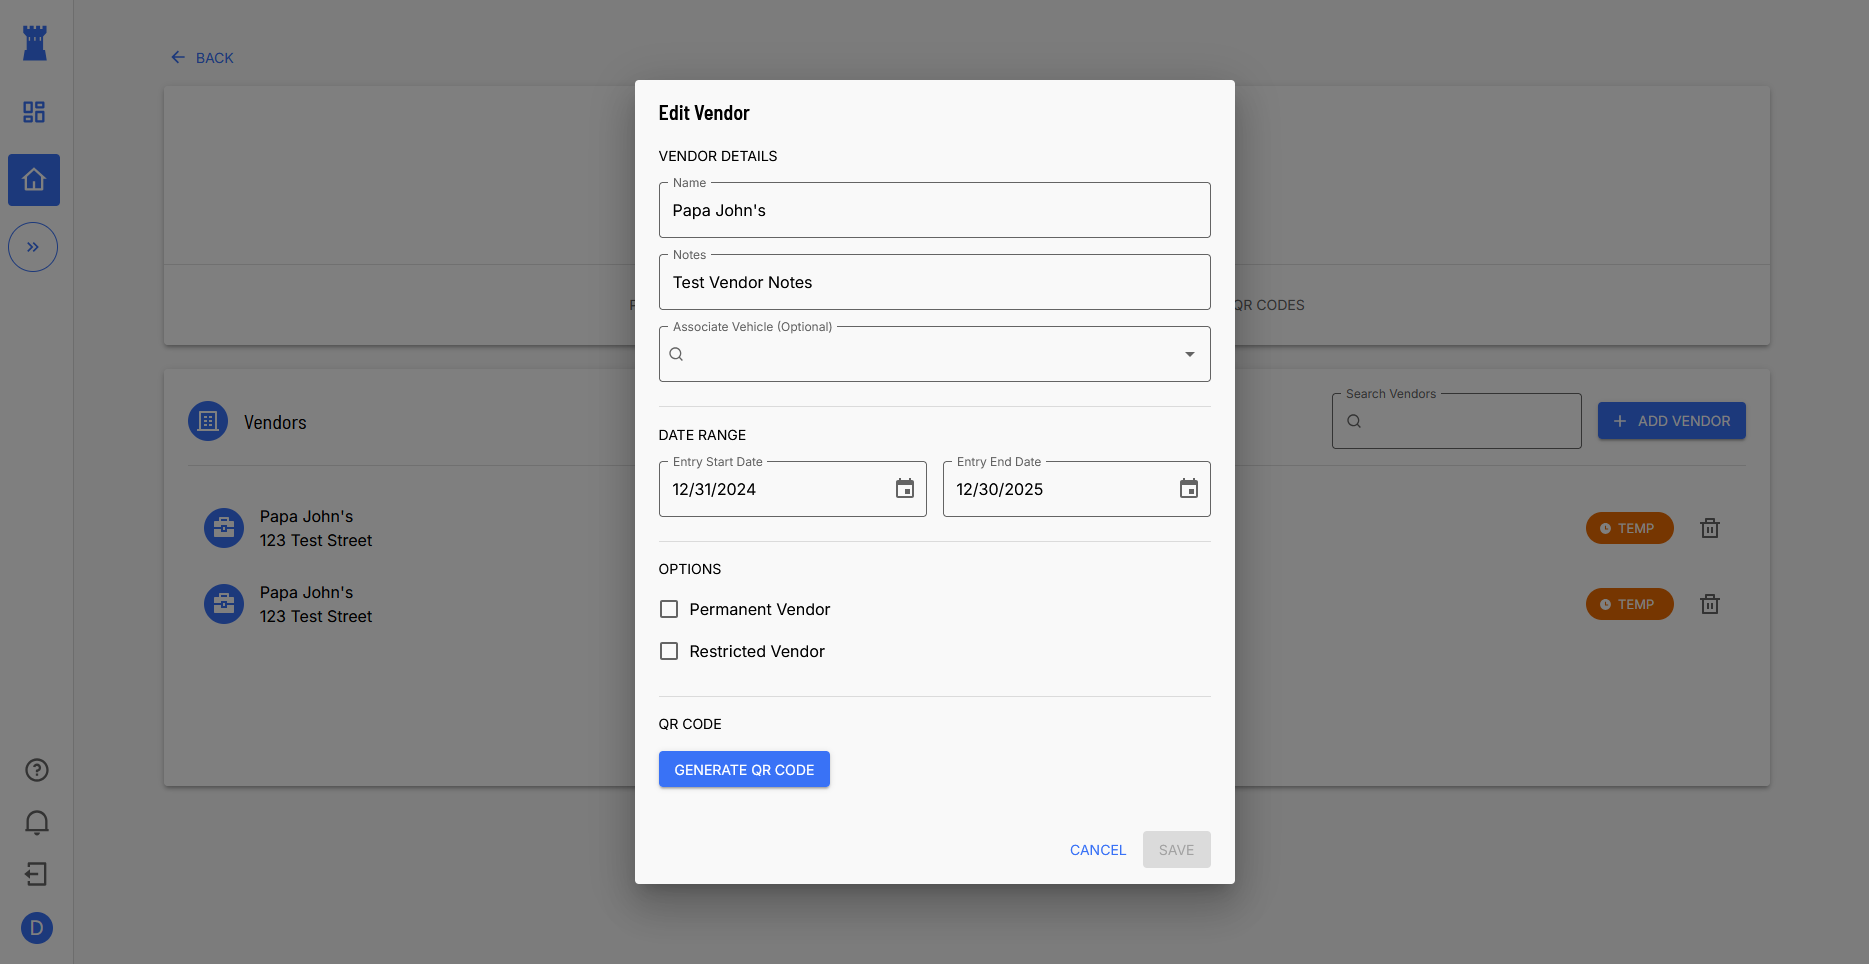This screenshot has height=964, width=1869.
Task: Expand the Associate Vehicle dropdown arrow
Action: 1189,354
